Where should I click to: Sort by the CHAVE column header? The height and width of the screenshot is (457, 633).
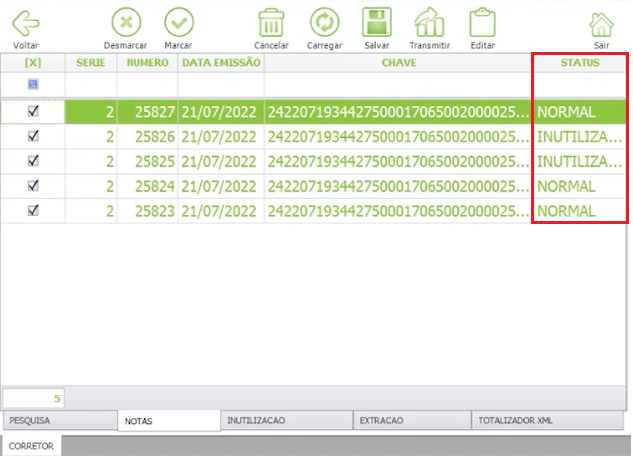point(398,63)
